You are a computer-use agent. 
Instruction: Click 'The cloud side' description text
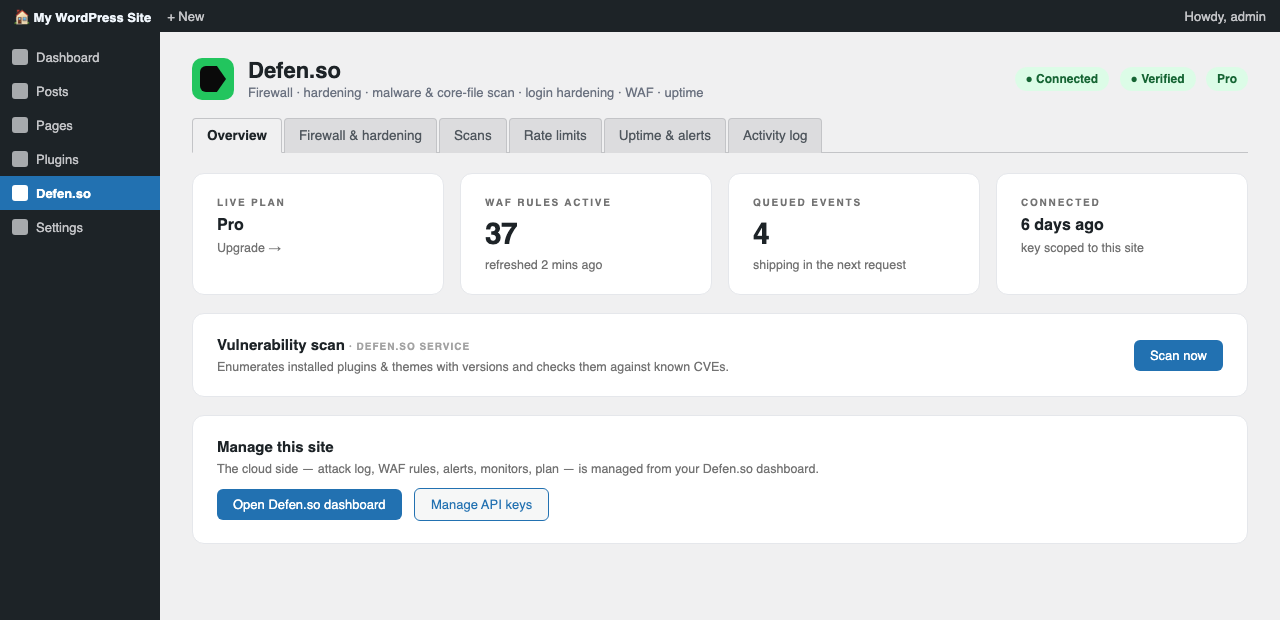click(518, 469)
